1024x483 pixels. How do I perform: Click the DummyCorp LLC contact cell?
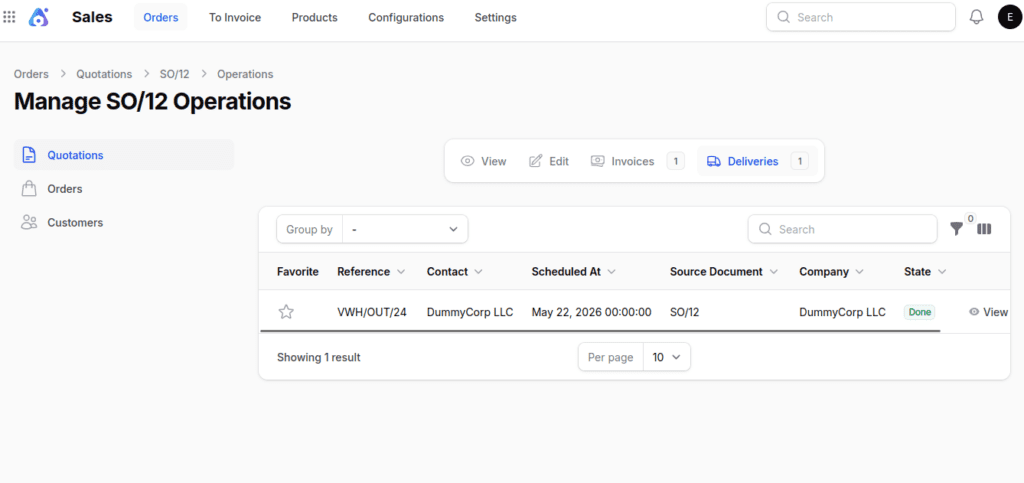point(470,312)
